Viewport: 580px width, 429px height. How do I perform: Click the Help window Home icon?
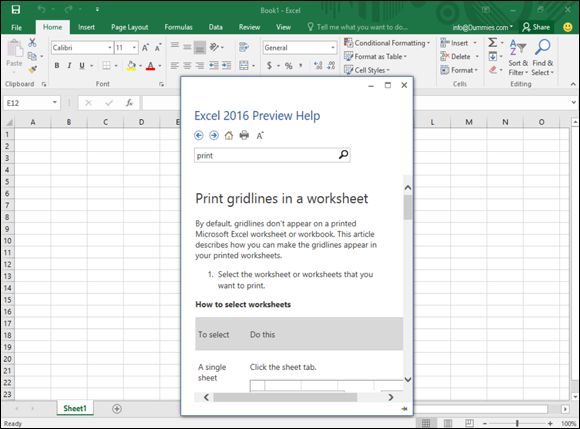229,136
